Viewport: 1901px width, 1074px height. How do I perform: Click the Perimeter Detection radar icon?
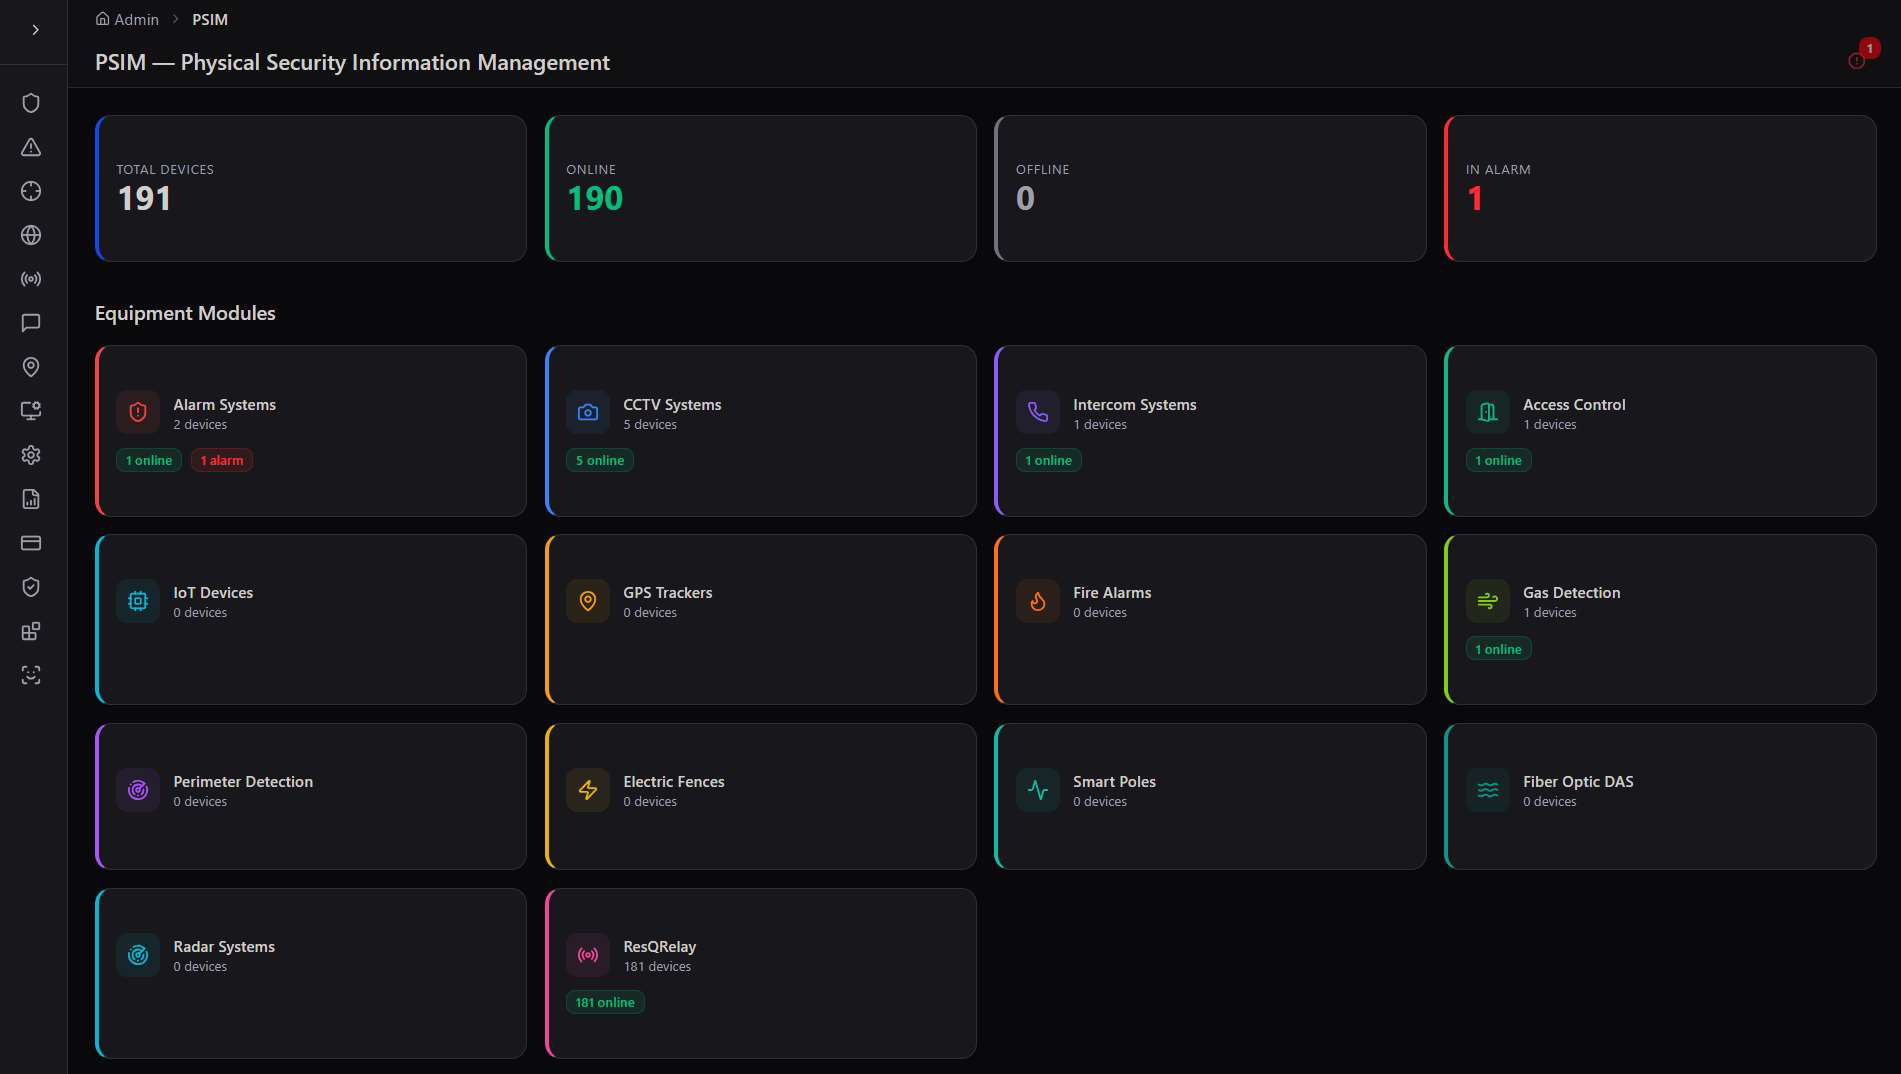point(138,790)
